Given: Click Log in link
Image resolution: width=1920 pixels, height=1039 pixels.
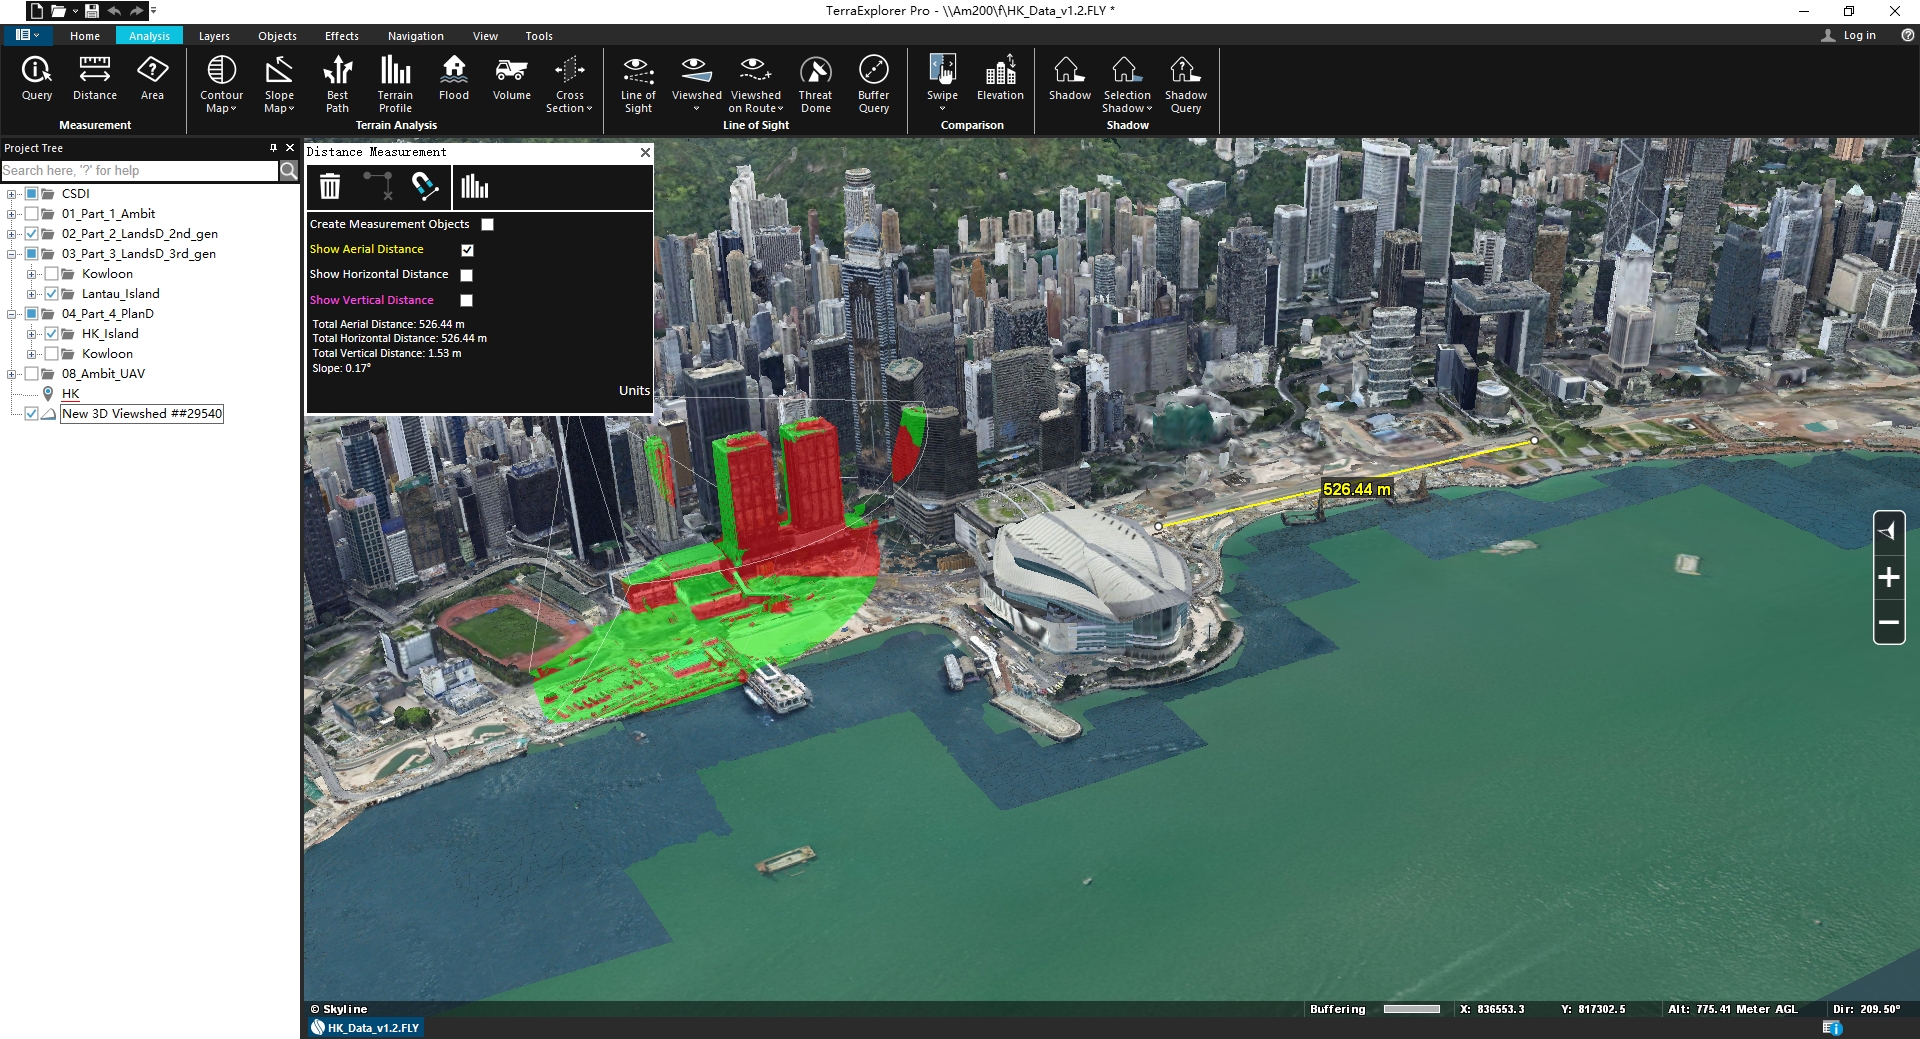Looking at the screenshot, I should [x=1858, y=35].
